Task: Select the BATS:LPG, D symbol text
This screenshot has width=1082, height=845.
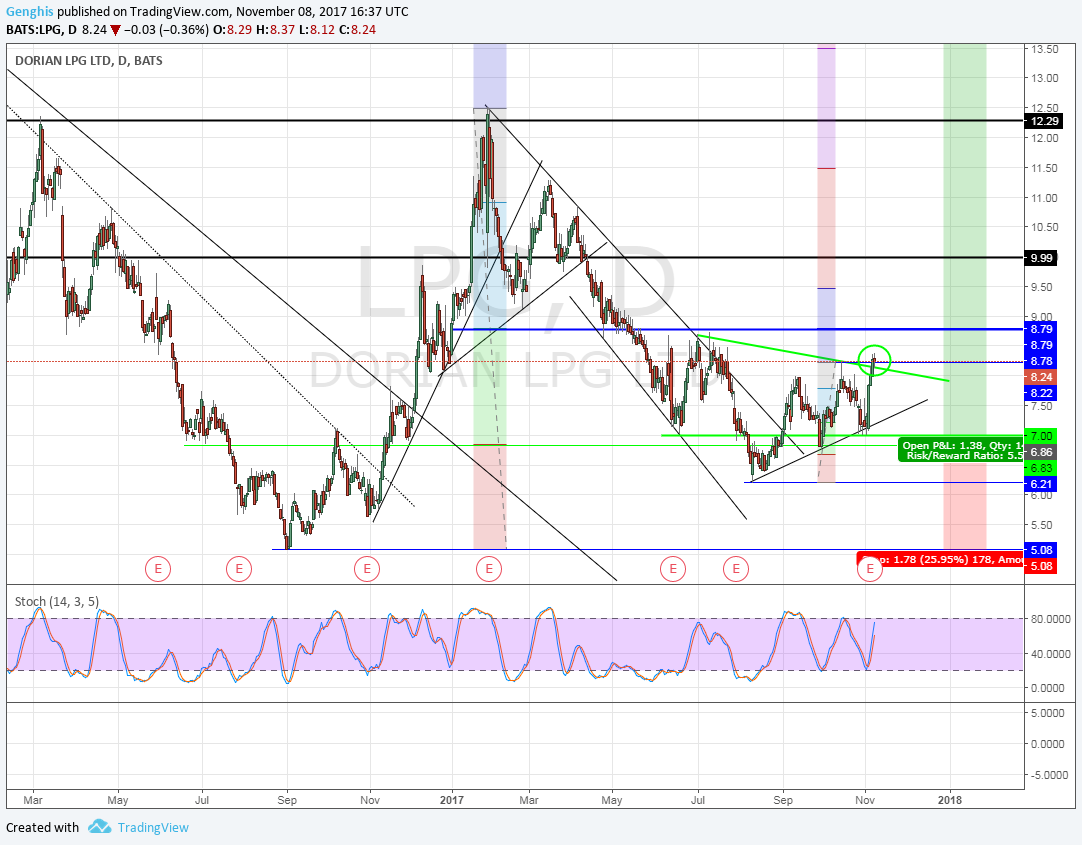Action: point(41,30)
